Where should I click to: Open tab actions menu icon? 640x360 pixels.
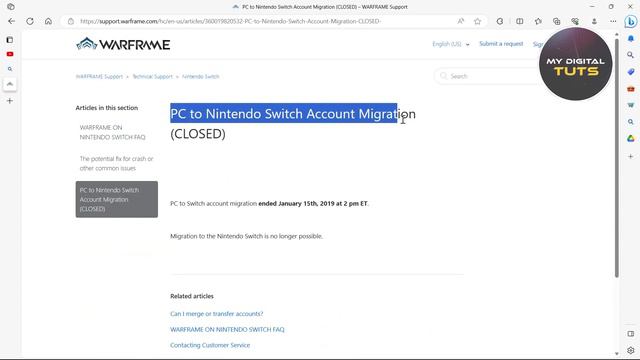pyautogui.click(x=11, y=7)
